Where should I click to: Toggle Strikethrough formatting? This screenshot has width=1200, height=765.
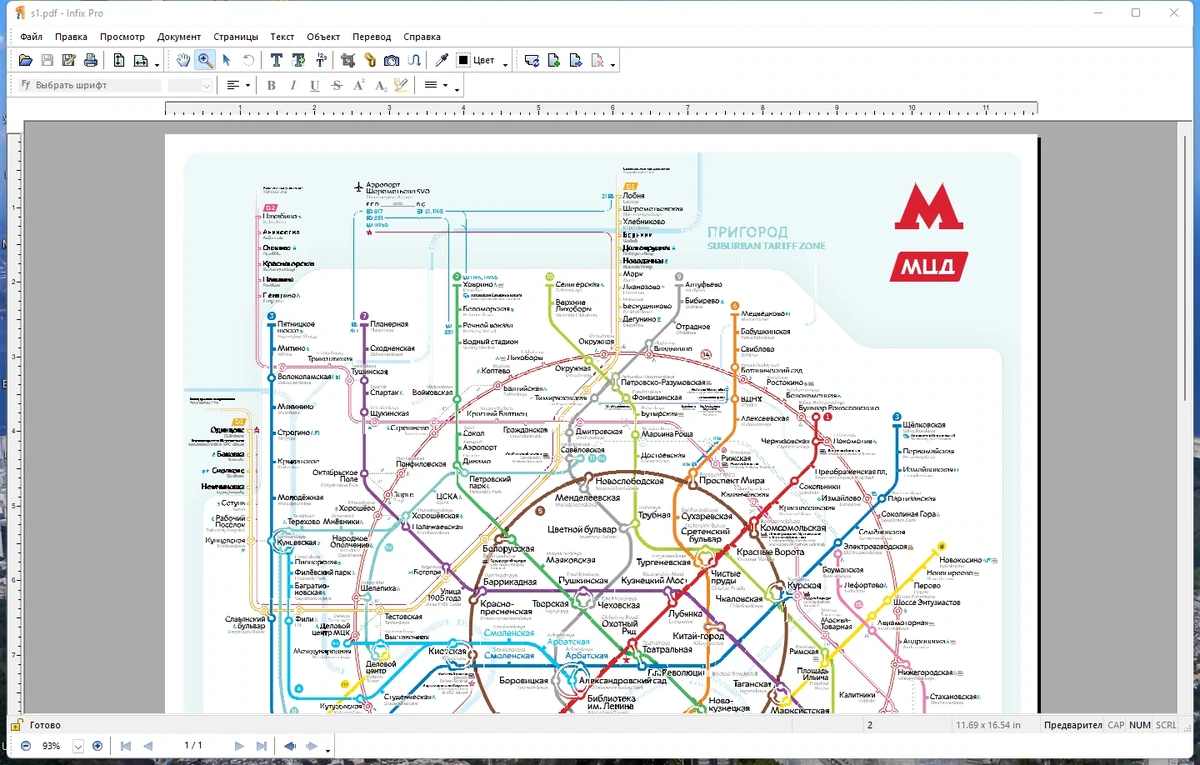[337, 86]
